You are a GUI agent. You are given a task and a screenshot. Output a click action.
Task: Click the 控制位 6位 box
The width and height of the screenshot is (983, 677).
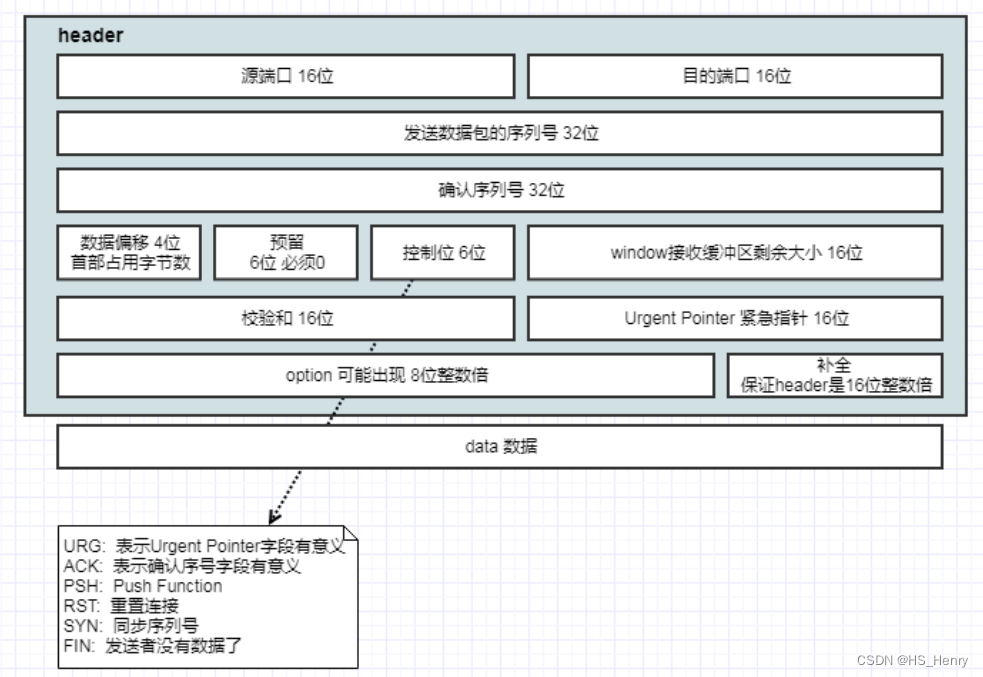coord(443,253)
